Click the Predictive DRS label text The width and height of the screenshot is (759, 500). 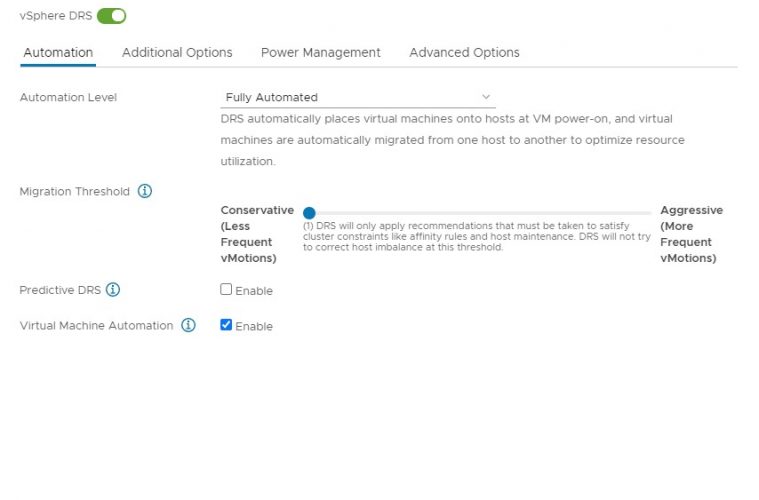click(x=60, y=290)
